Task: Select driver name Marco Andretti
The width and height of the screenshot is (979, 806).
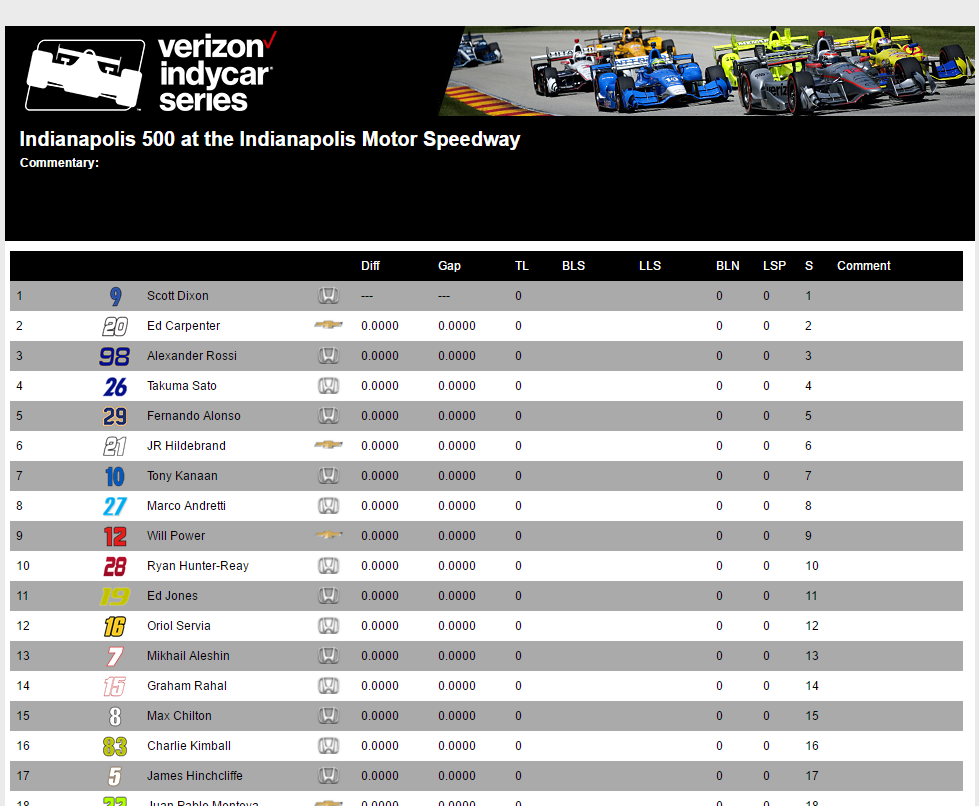Action: 186,506
